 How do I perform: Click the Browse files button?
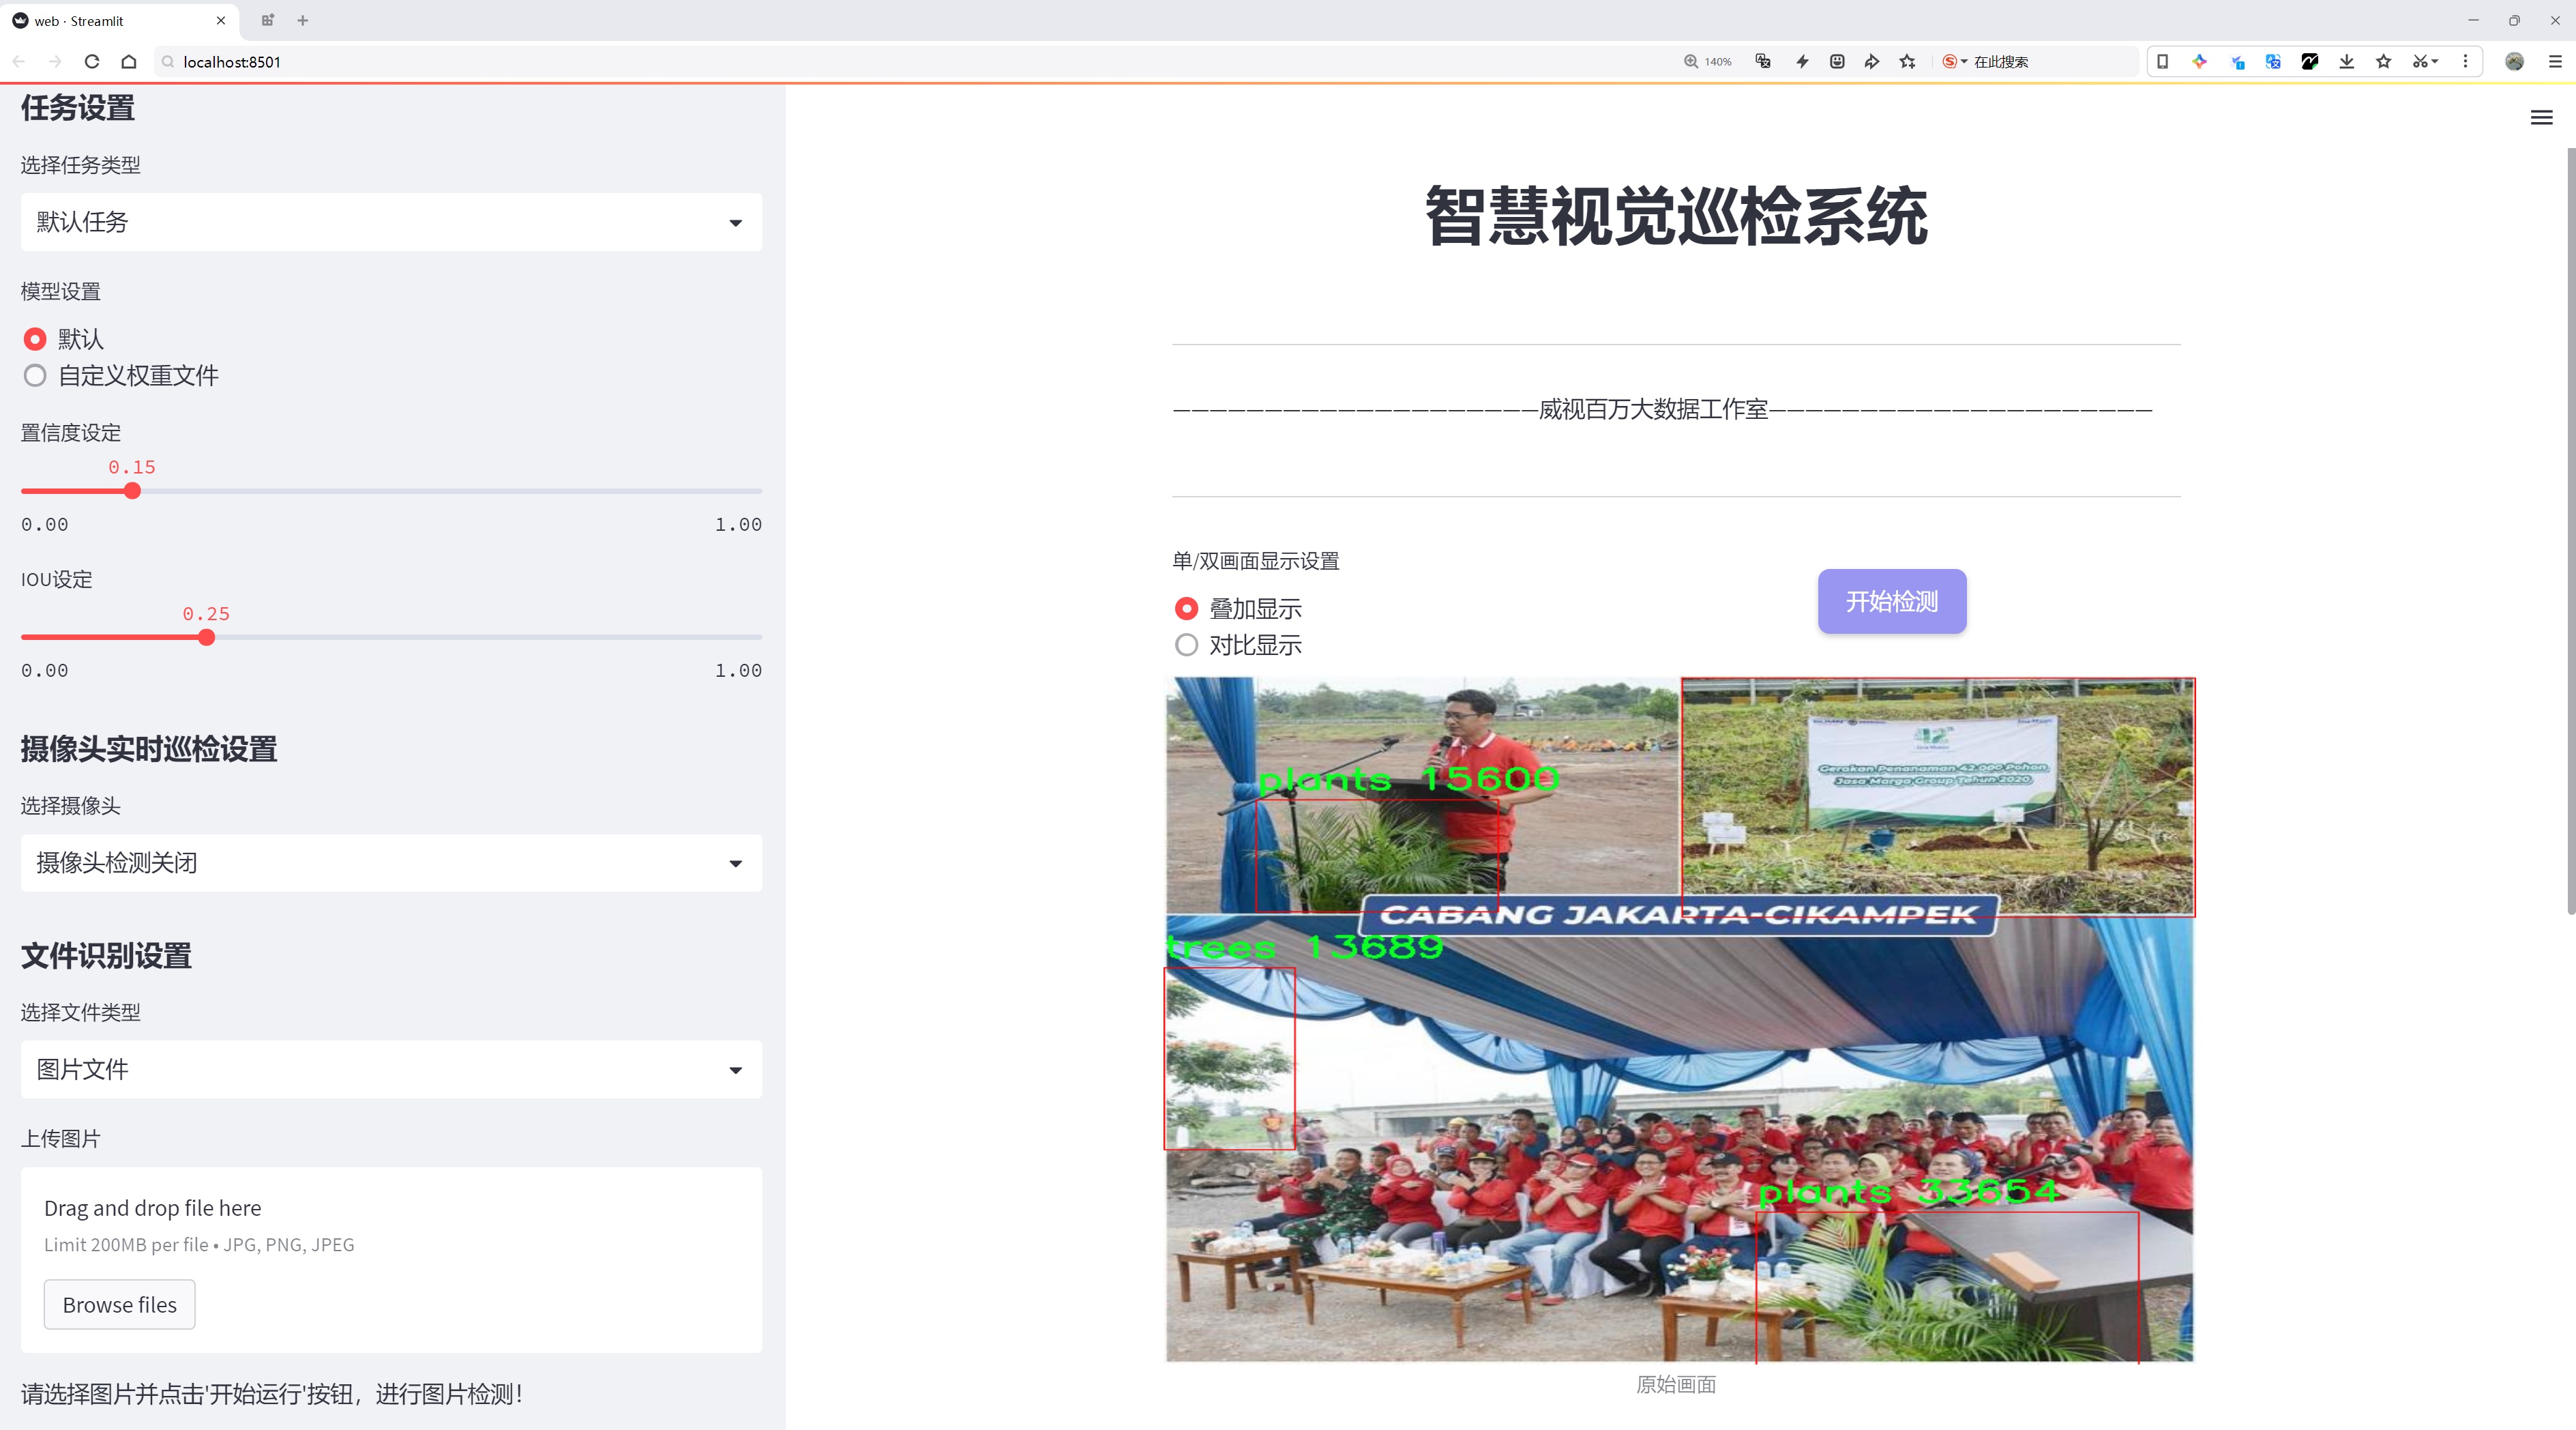tap(119, 1304)
